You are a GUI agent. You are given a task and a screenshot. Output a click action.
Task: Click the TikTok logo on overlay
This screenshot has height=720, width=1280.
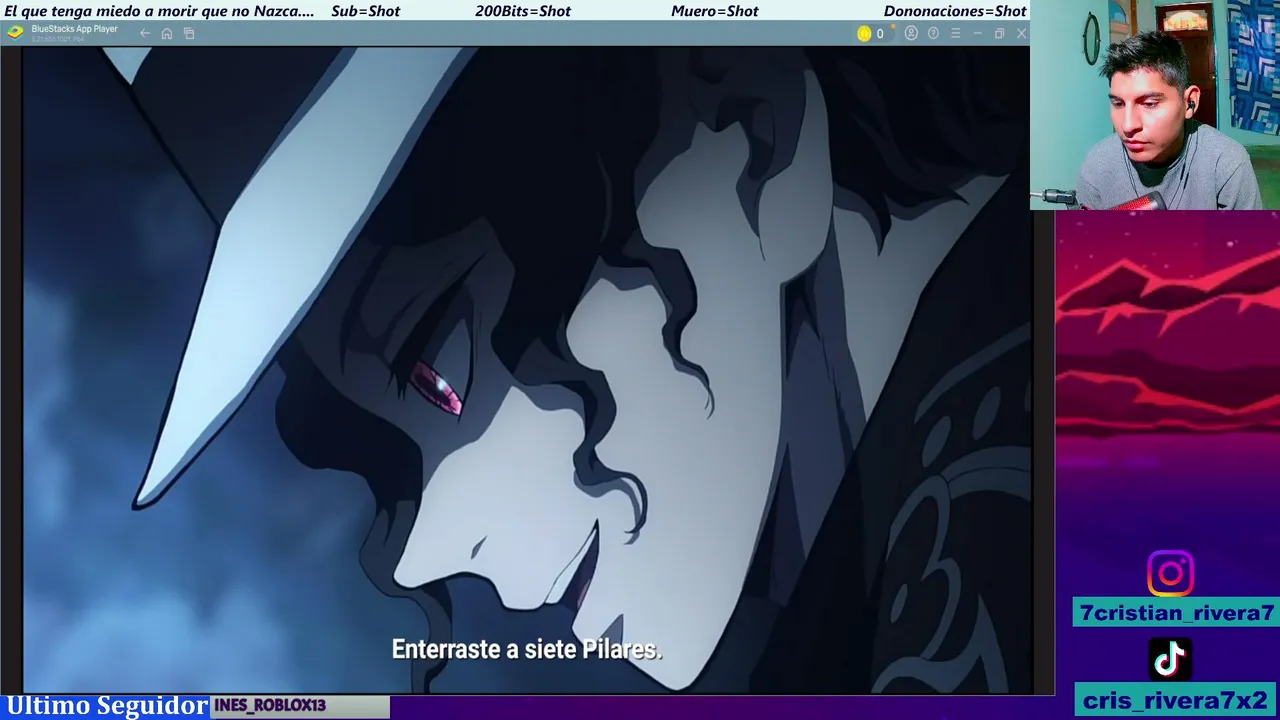(x=1170, y=660)
